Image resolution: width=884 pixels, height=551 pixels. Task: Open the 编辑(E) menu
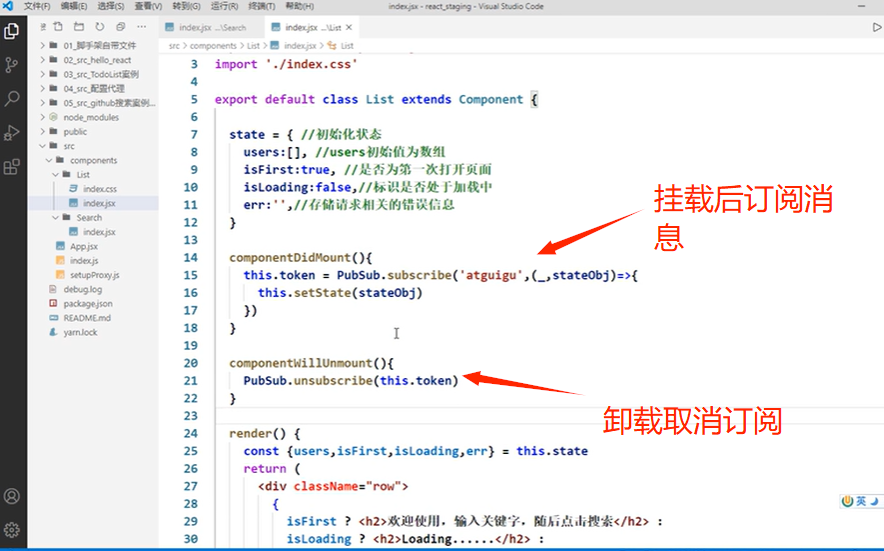(74, 6)
